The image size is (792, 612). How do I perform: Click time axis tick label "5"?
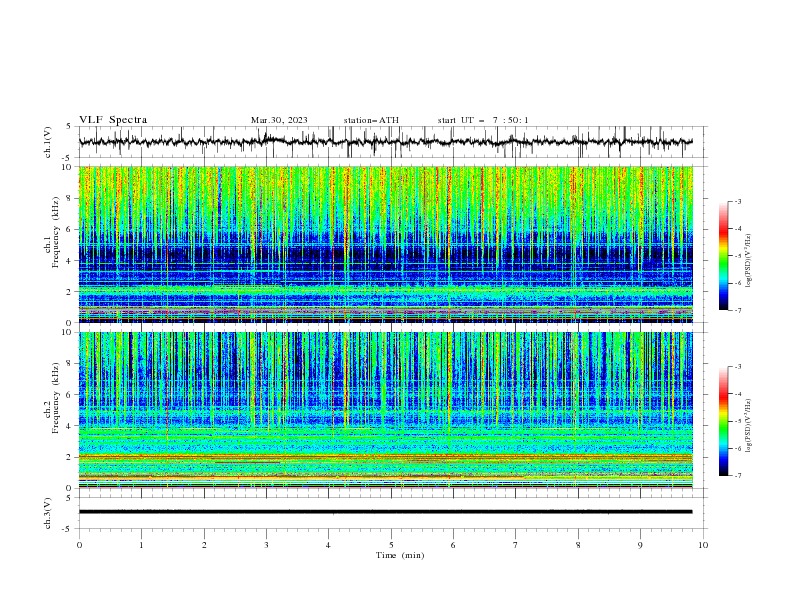[391, 545]
